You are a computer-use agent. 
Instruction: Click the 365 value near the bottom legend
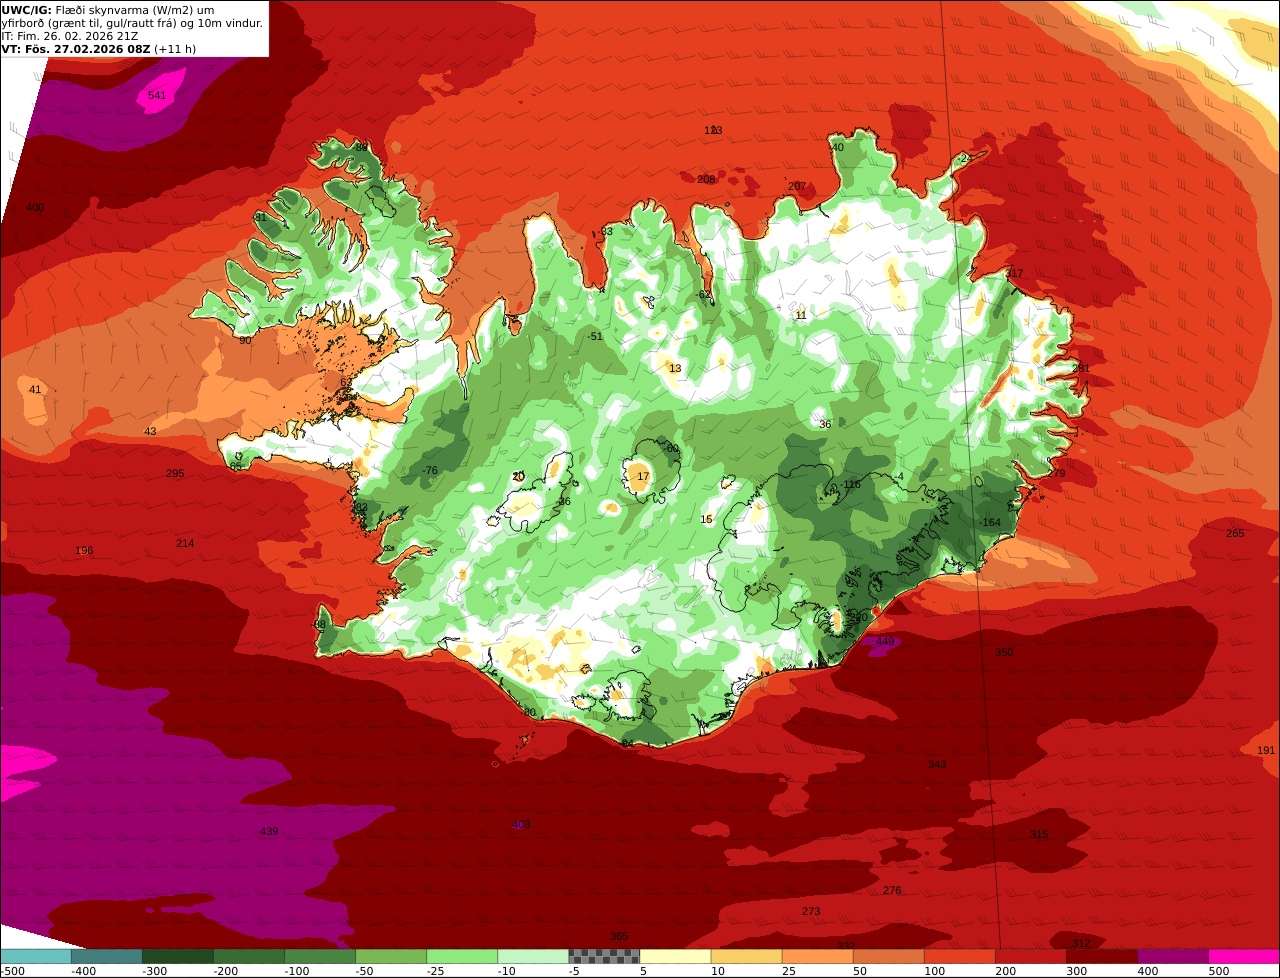click(x=619, y=936)
